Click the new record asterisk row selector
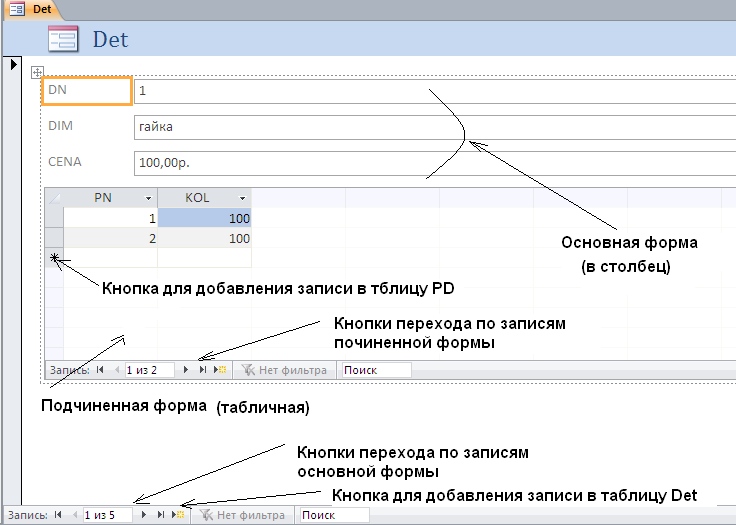This screenshot has width=736, height=525. click(54, 258)
